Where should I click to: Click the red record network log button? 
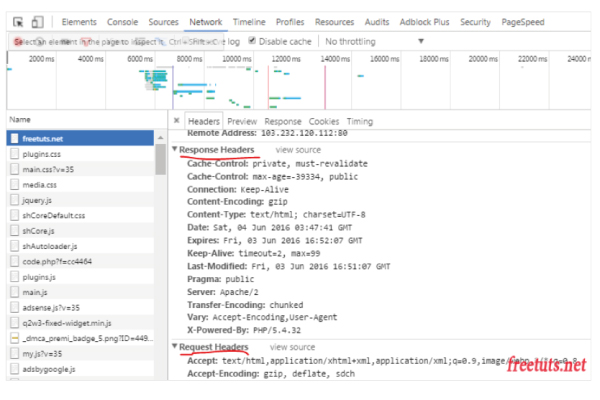[x=19, y=41]
